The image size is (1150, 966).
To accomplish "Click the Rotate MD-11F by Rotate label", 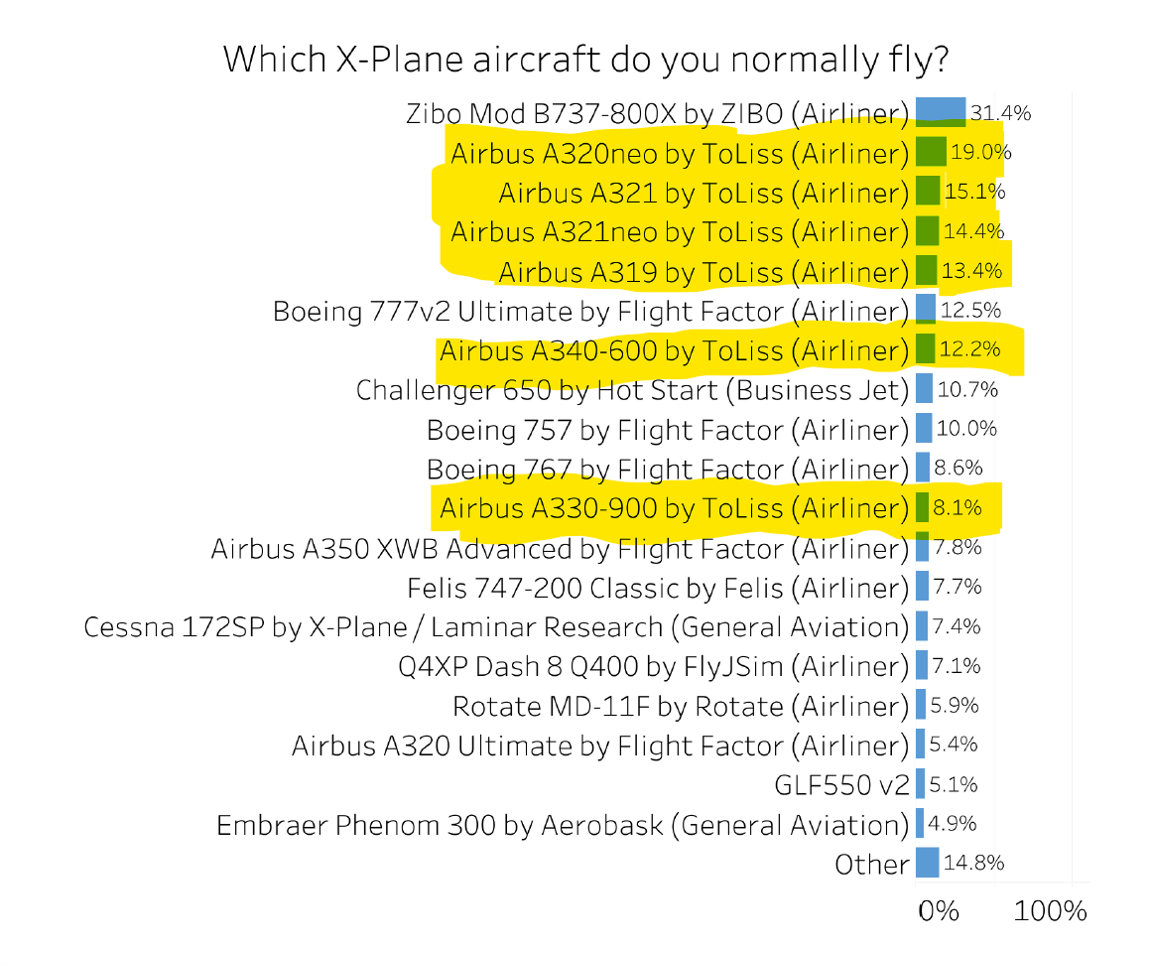I will [x=680, y=706].
